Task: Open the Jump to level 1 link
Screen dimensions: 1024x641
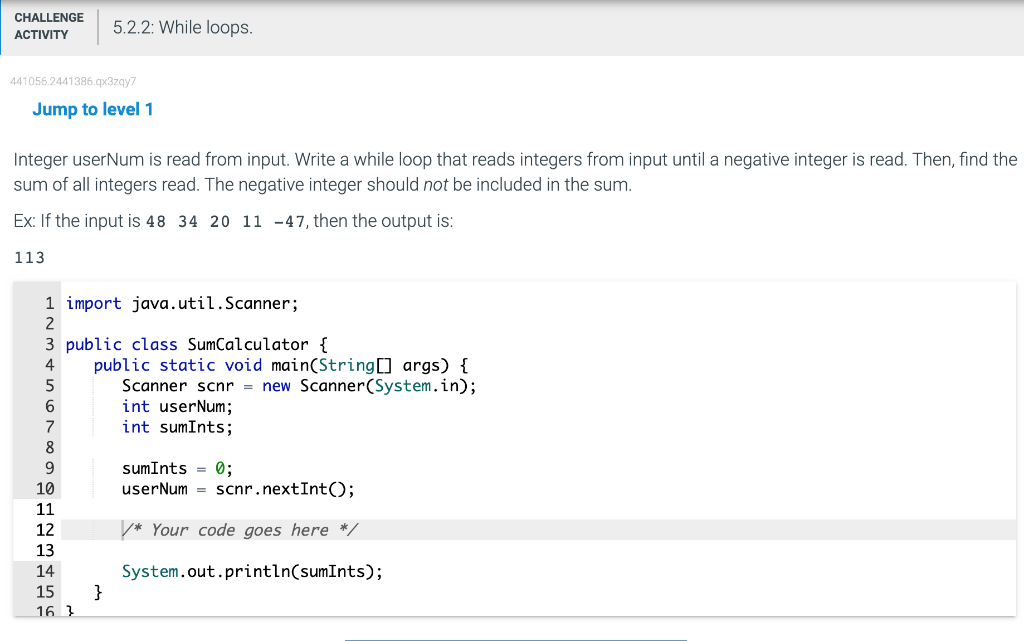Action: [x=93, y=109]
